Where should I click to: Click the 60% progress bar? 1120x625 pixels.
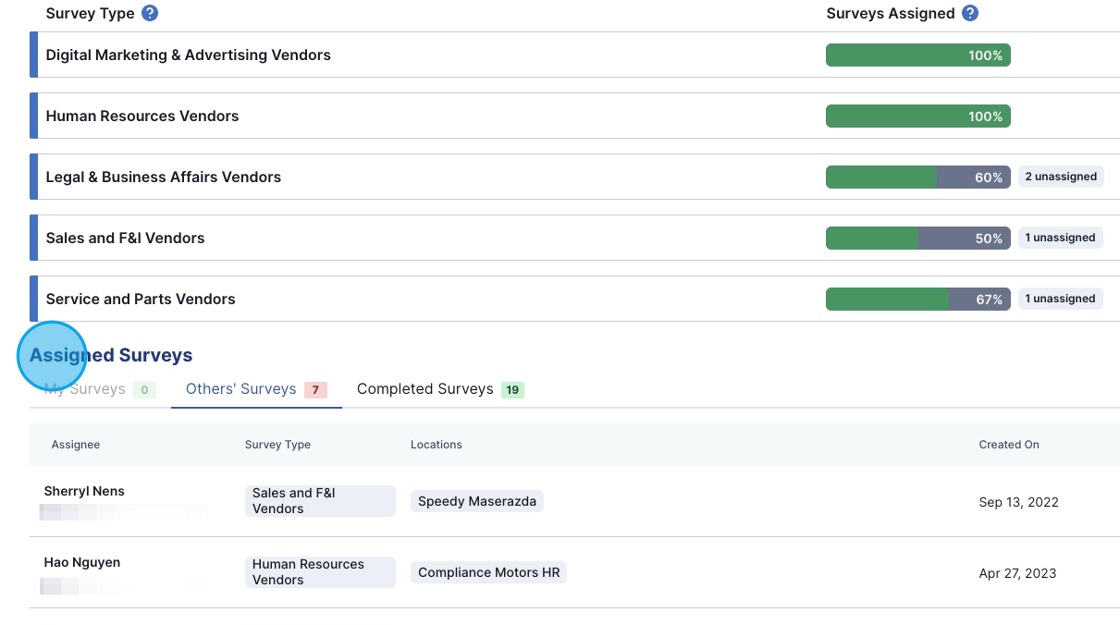pos(917,177)
